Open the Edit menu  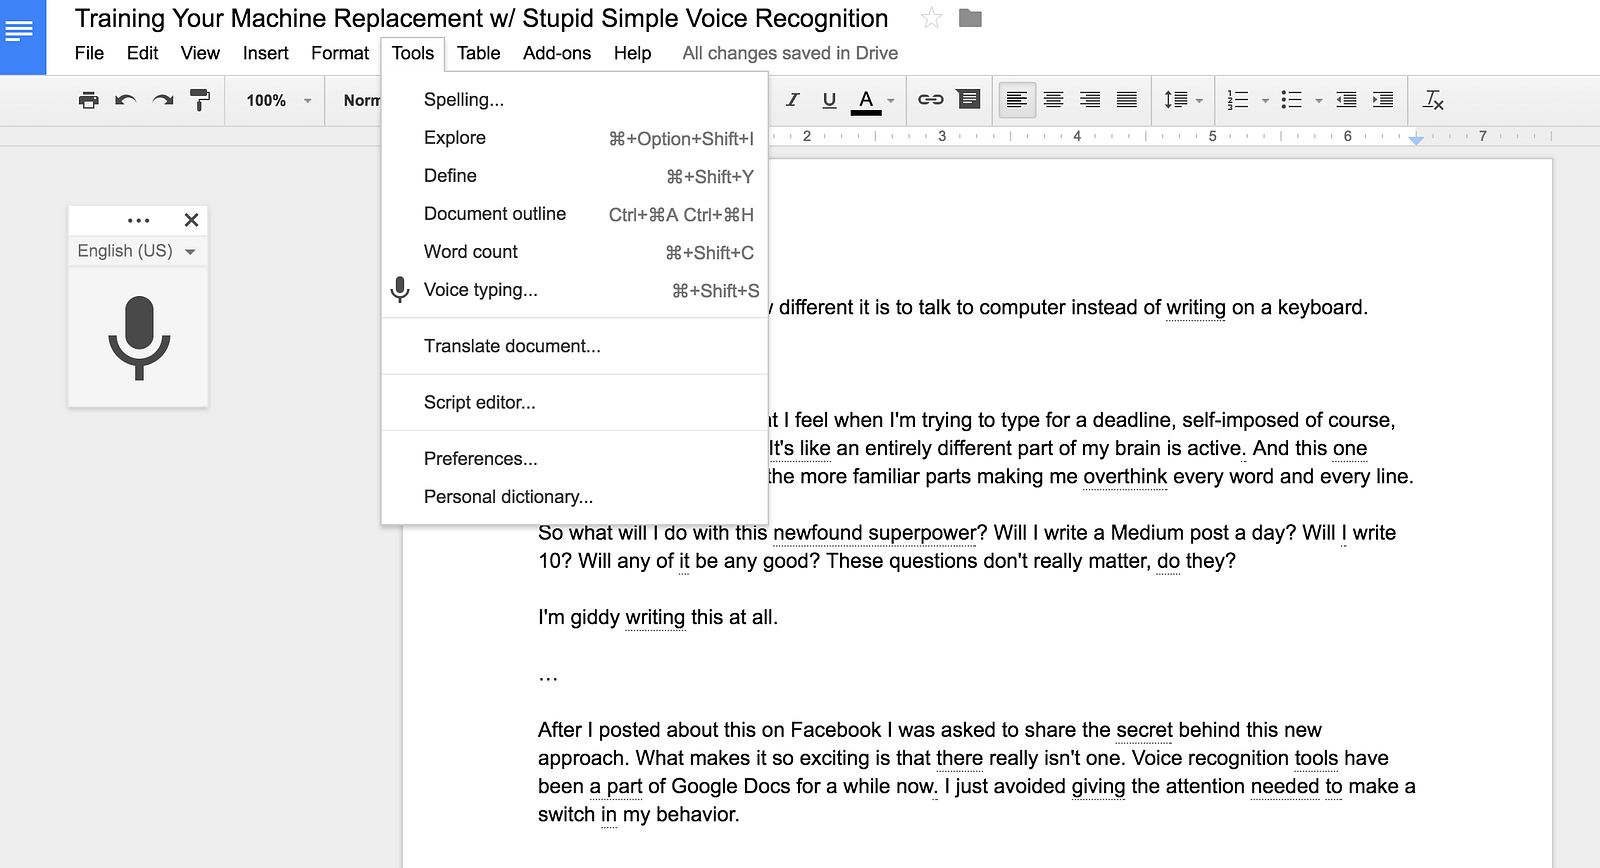click(142, 53)
